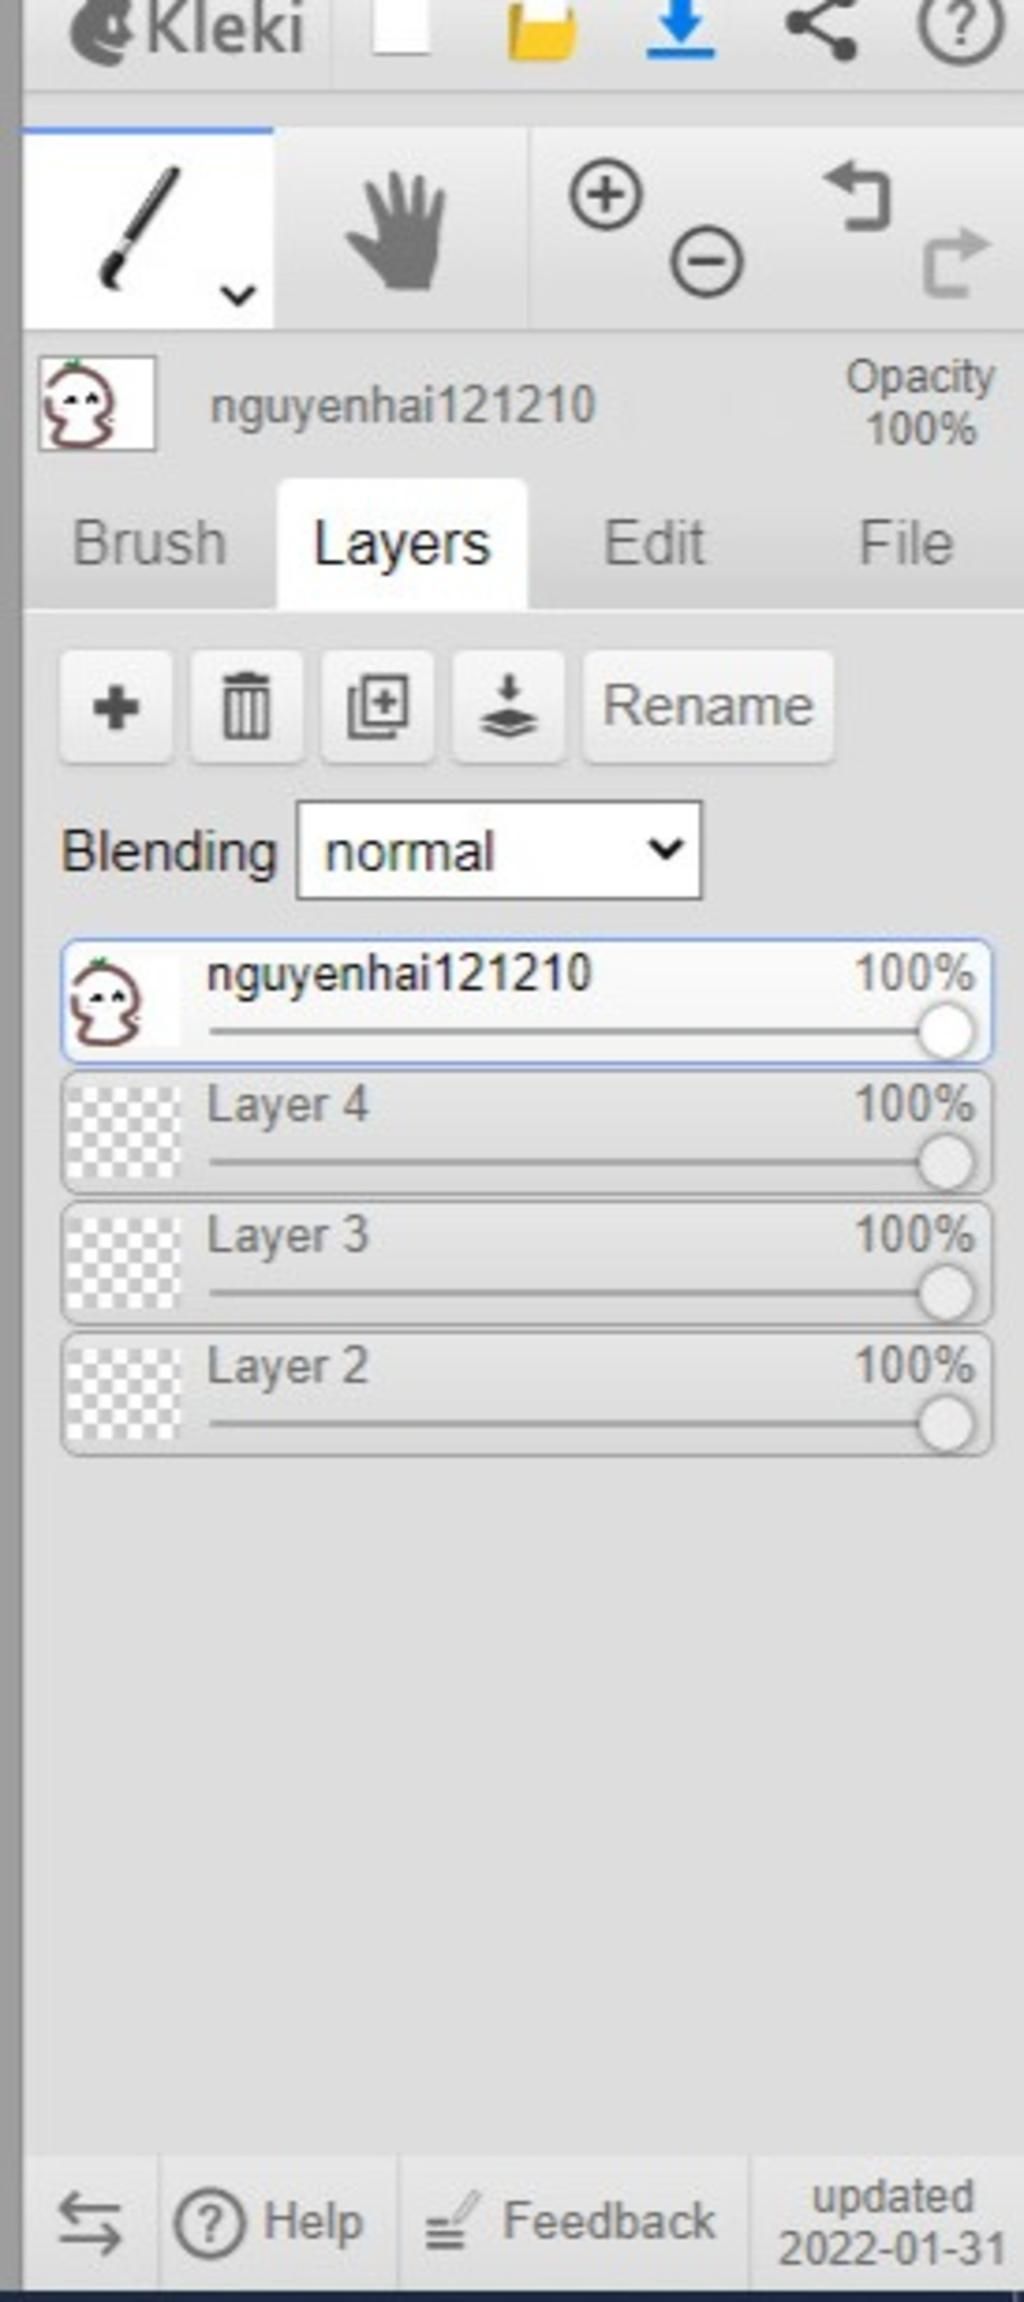The width and height of the screenshot is (1024, 2302).
Task: Open the Edit tab
Action: [x=654, y=543]
